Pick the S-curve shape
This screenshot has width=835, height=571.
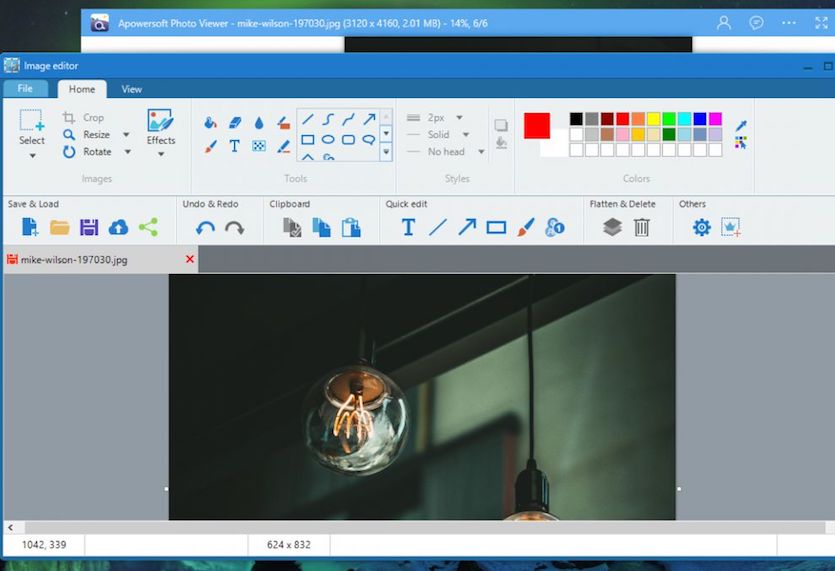pos(328,119)
